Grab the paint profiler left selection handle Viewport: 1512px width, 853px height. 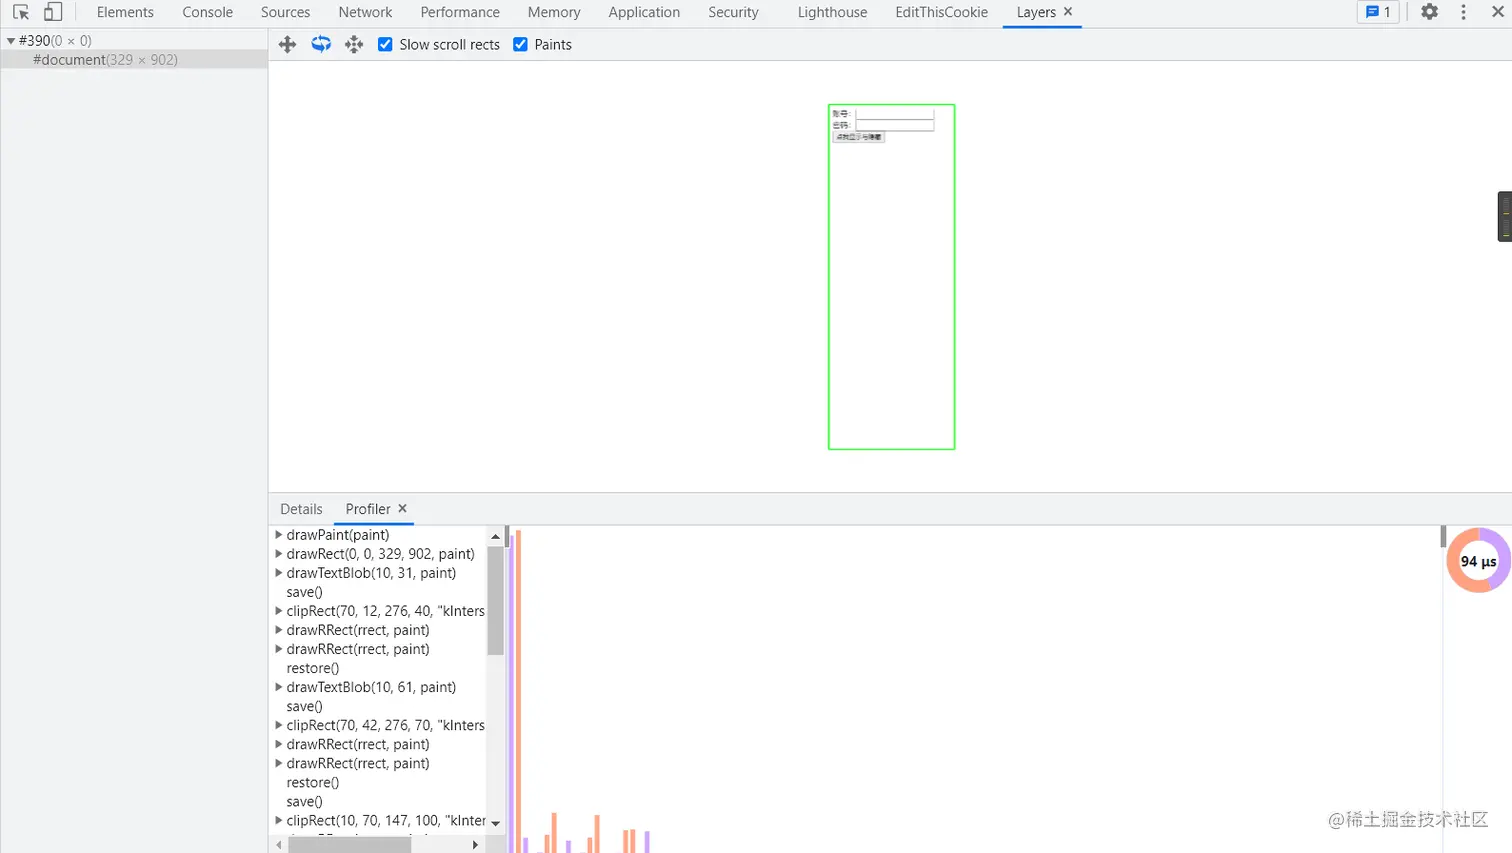[x=507, y=536]
